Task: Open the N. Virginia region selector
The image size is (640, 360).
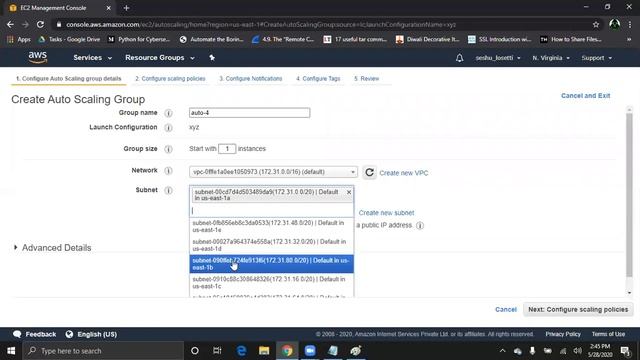Action: 551,58
